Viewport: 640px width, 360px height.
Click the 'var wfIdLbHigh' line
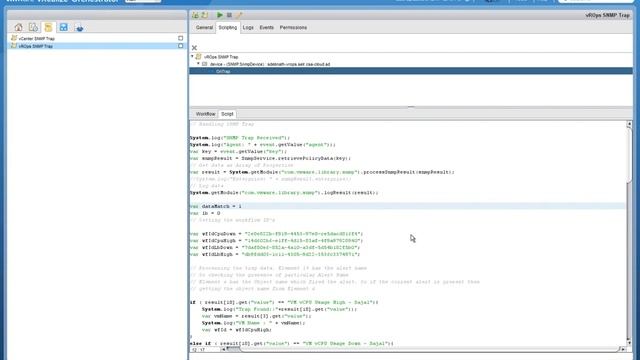tap(275, 254)
